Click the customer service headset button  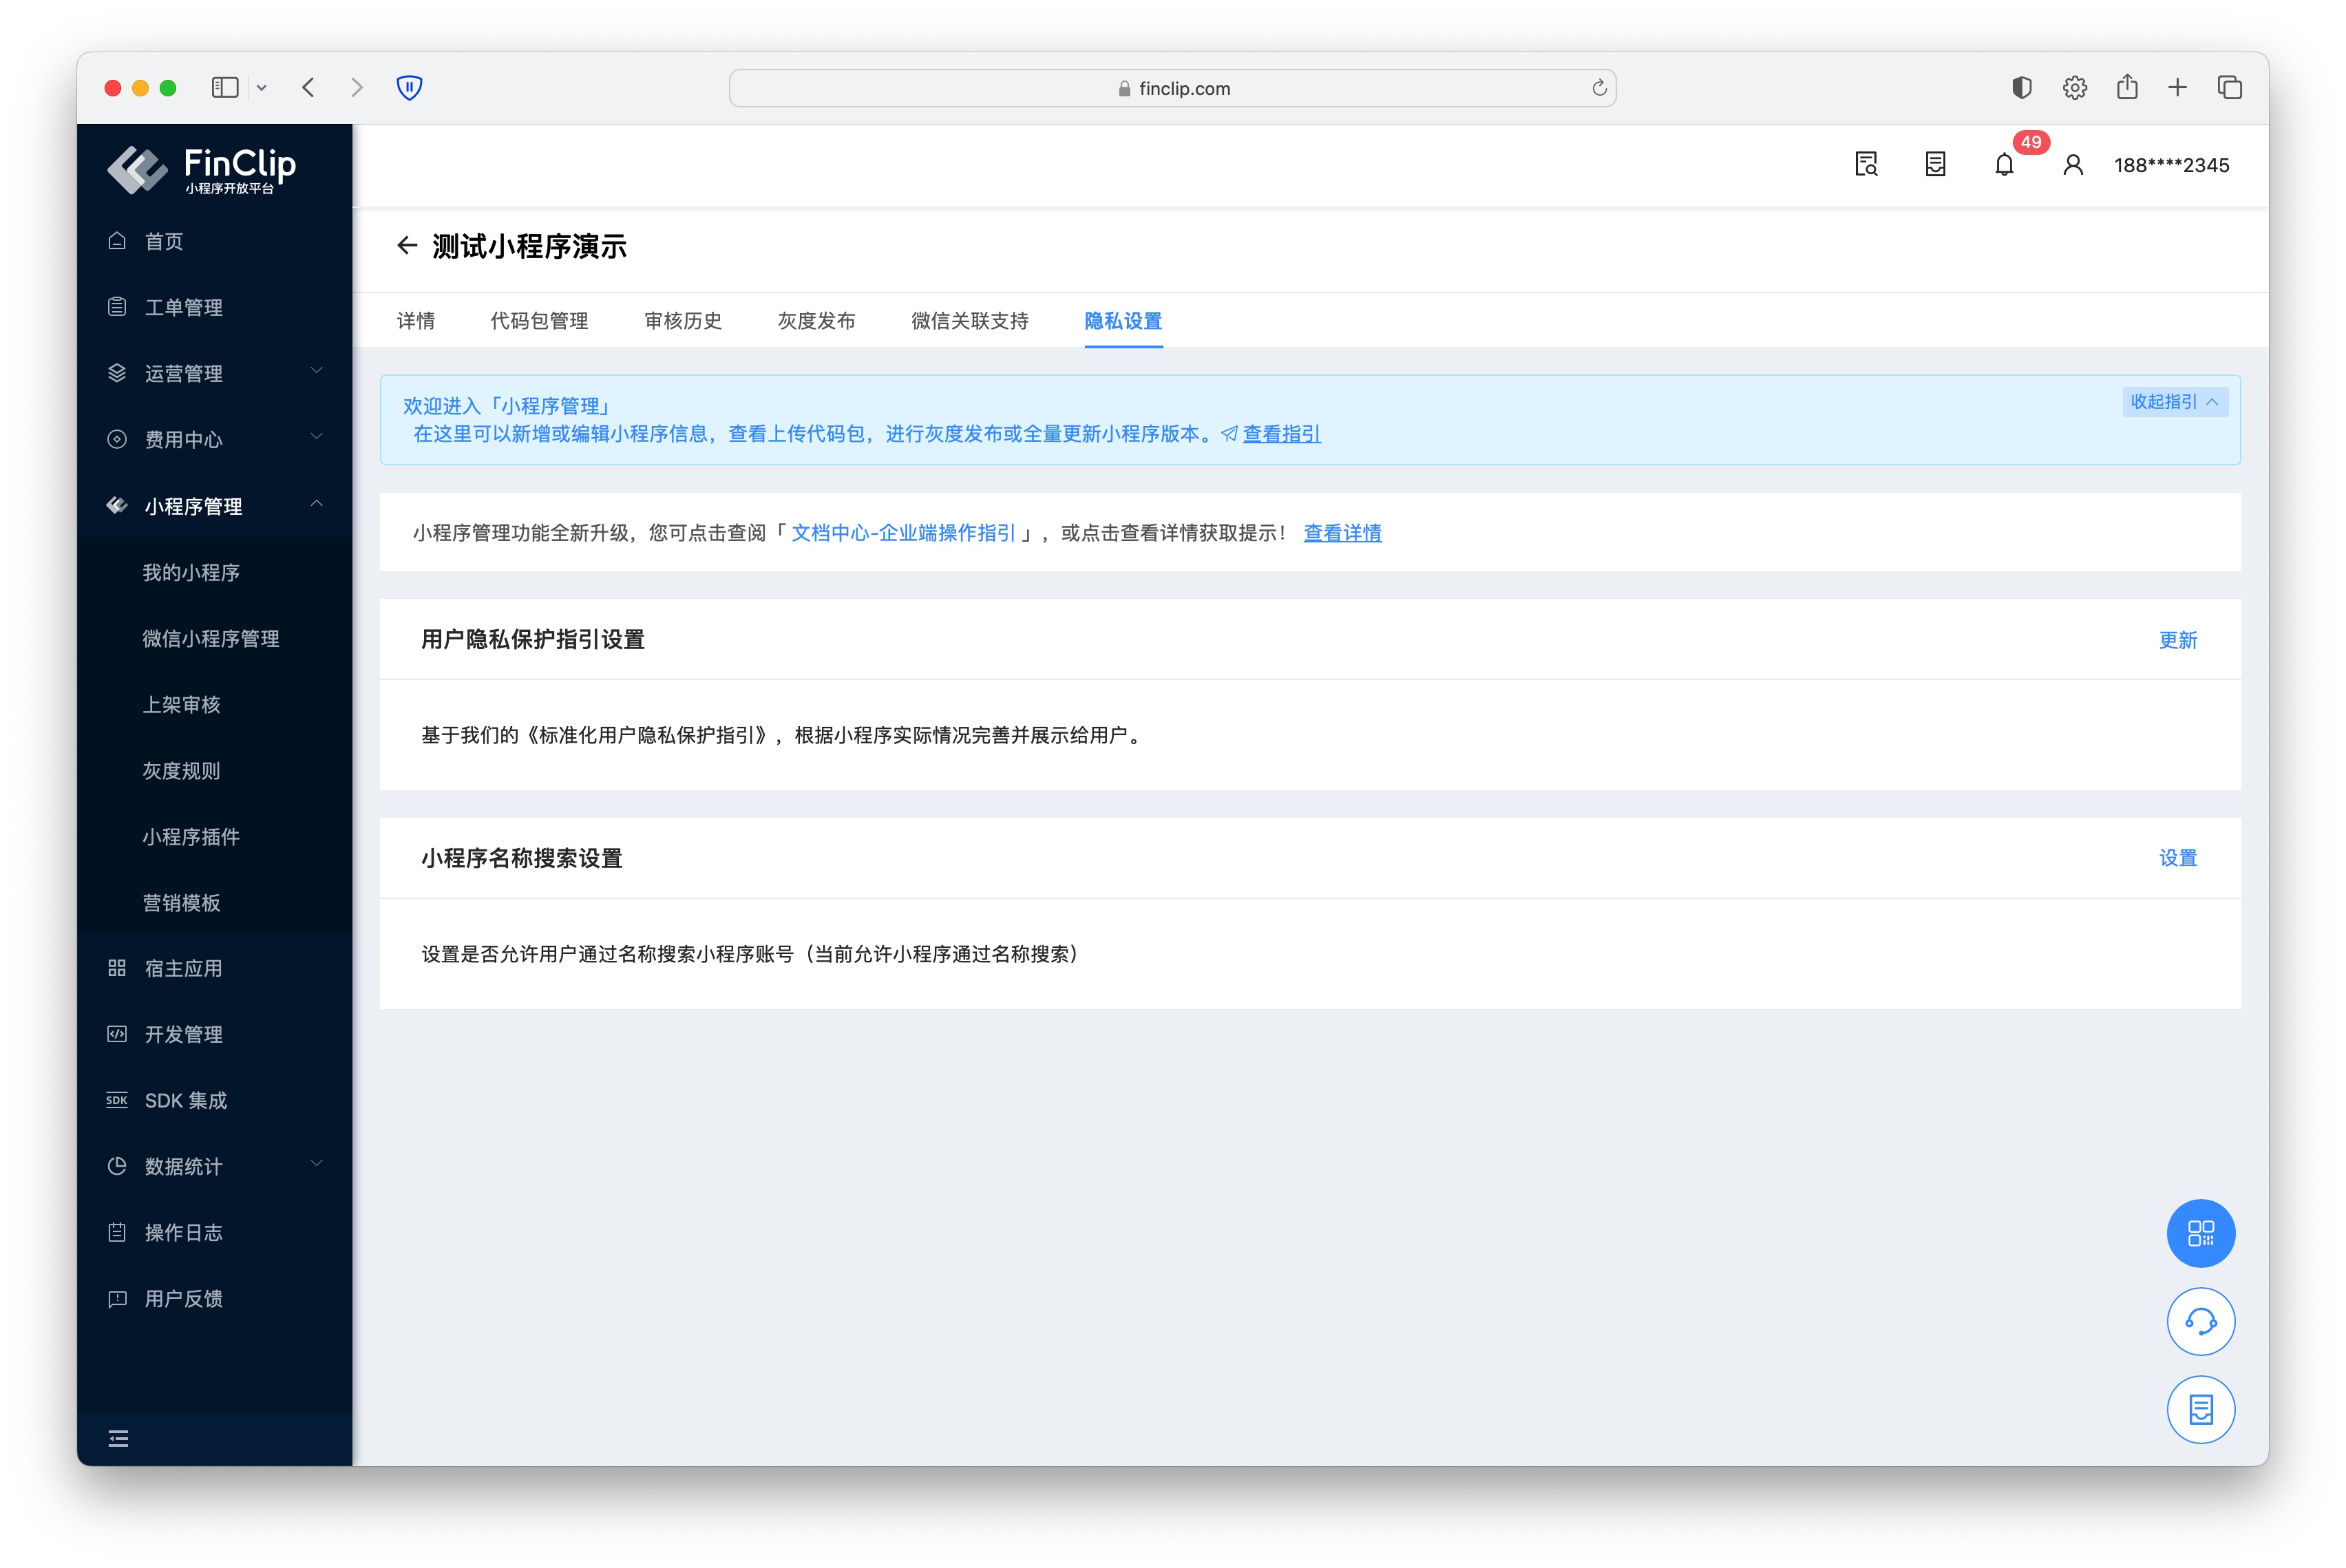2200,1321
